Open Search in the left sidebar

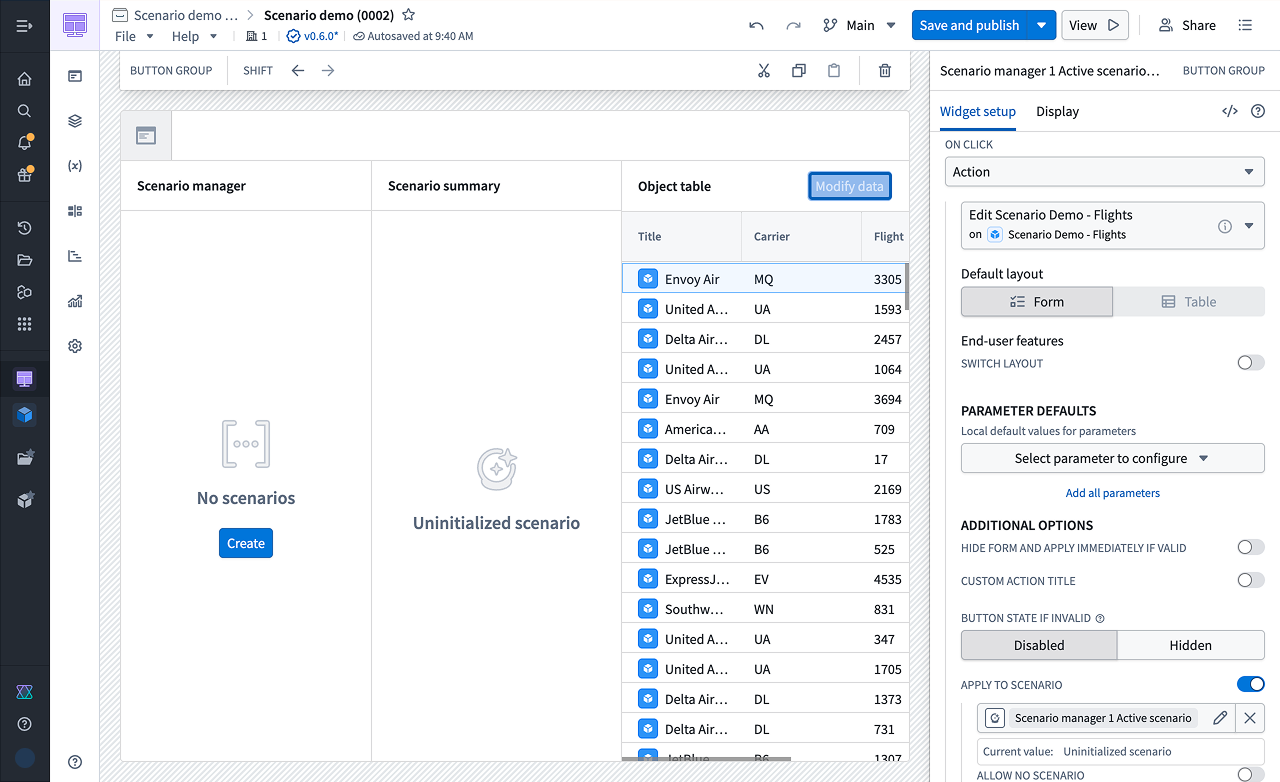(x=25, y=111)
